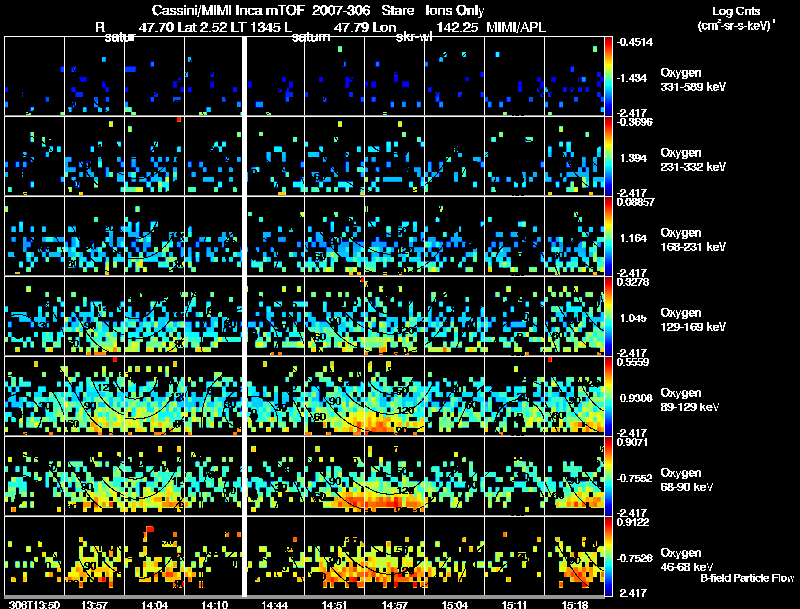800x609 pixels.
Task: Select the -0.3696 colorbar value
Action: pyautogui.click(x=634, y=122)
